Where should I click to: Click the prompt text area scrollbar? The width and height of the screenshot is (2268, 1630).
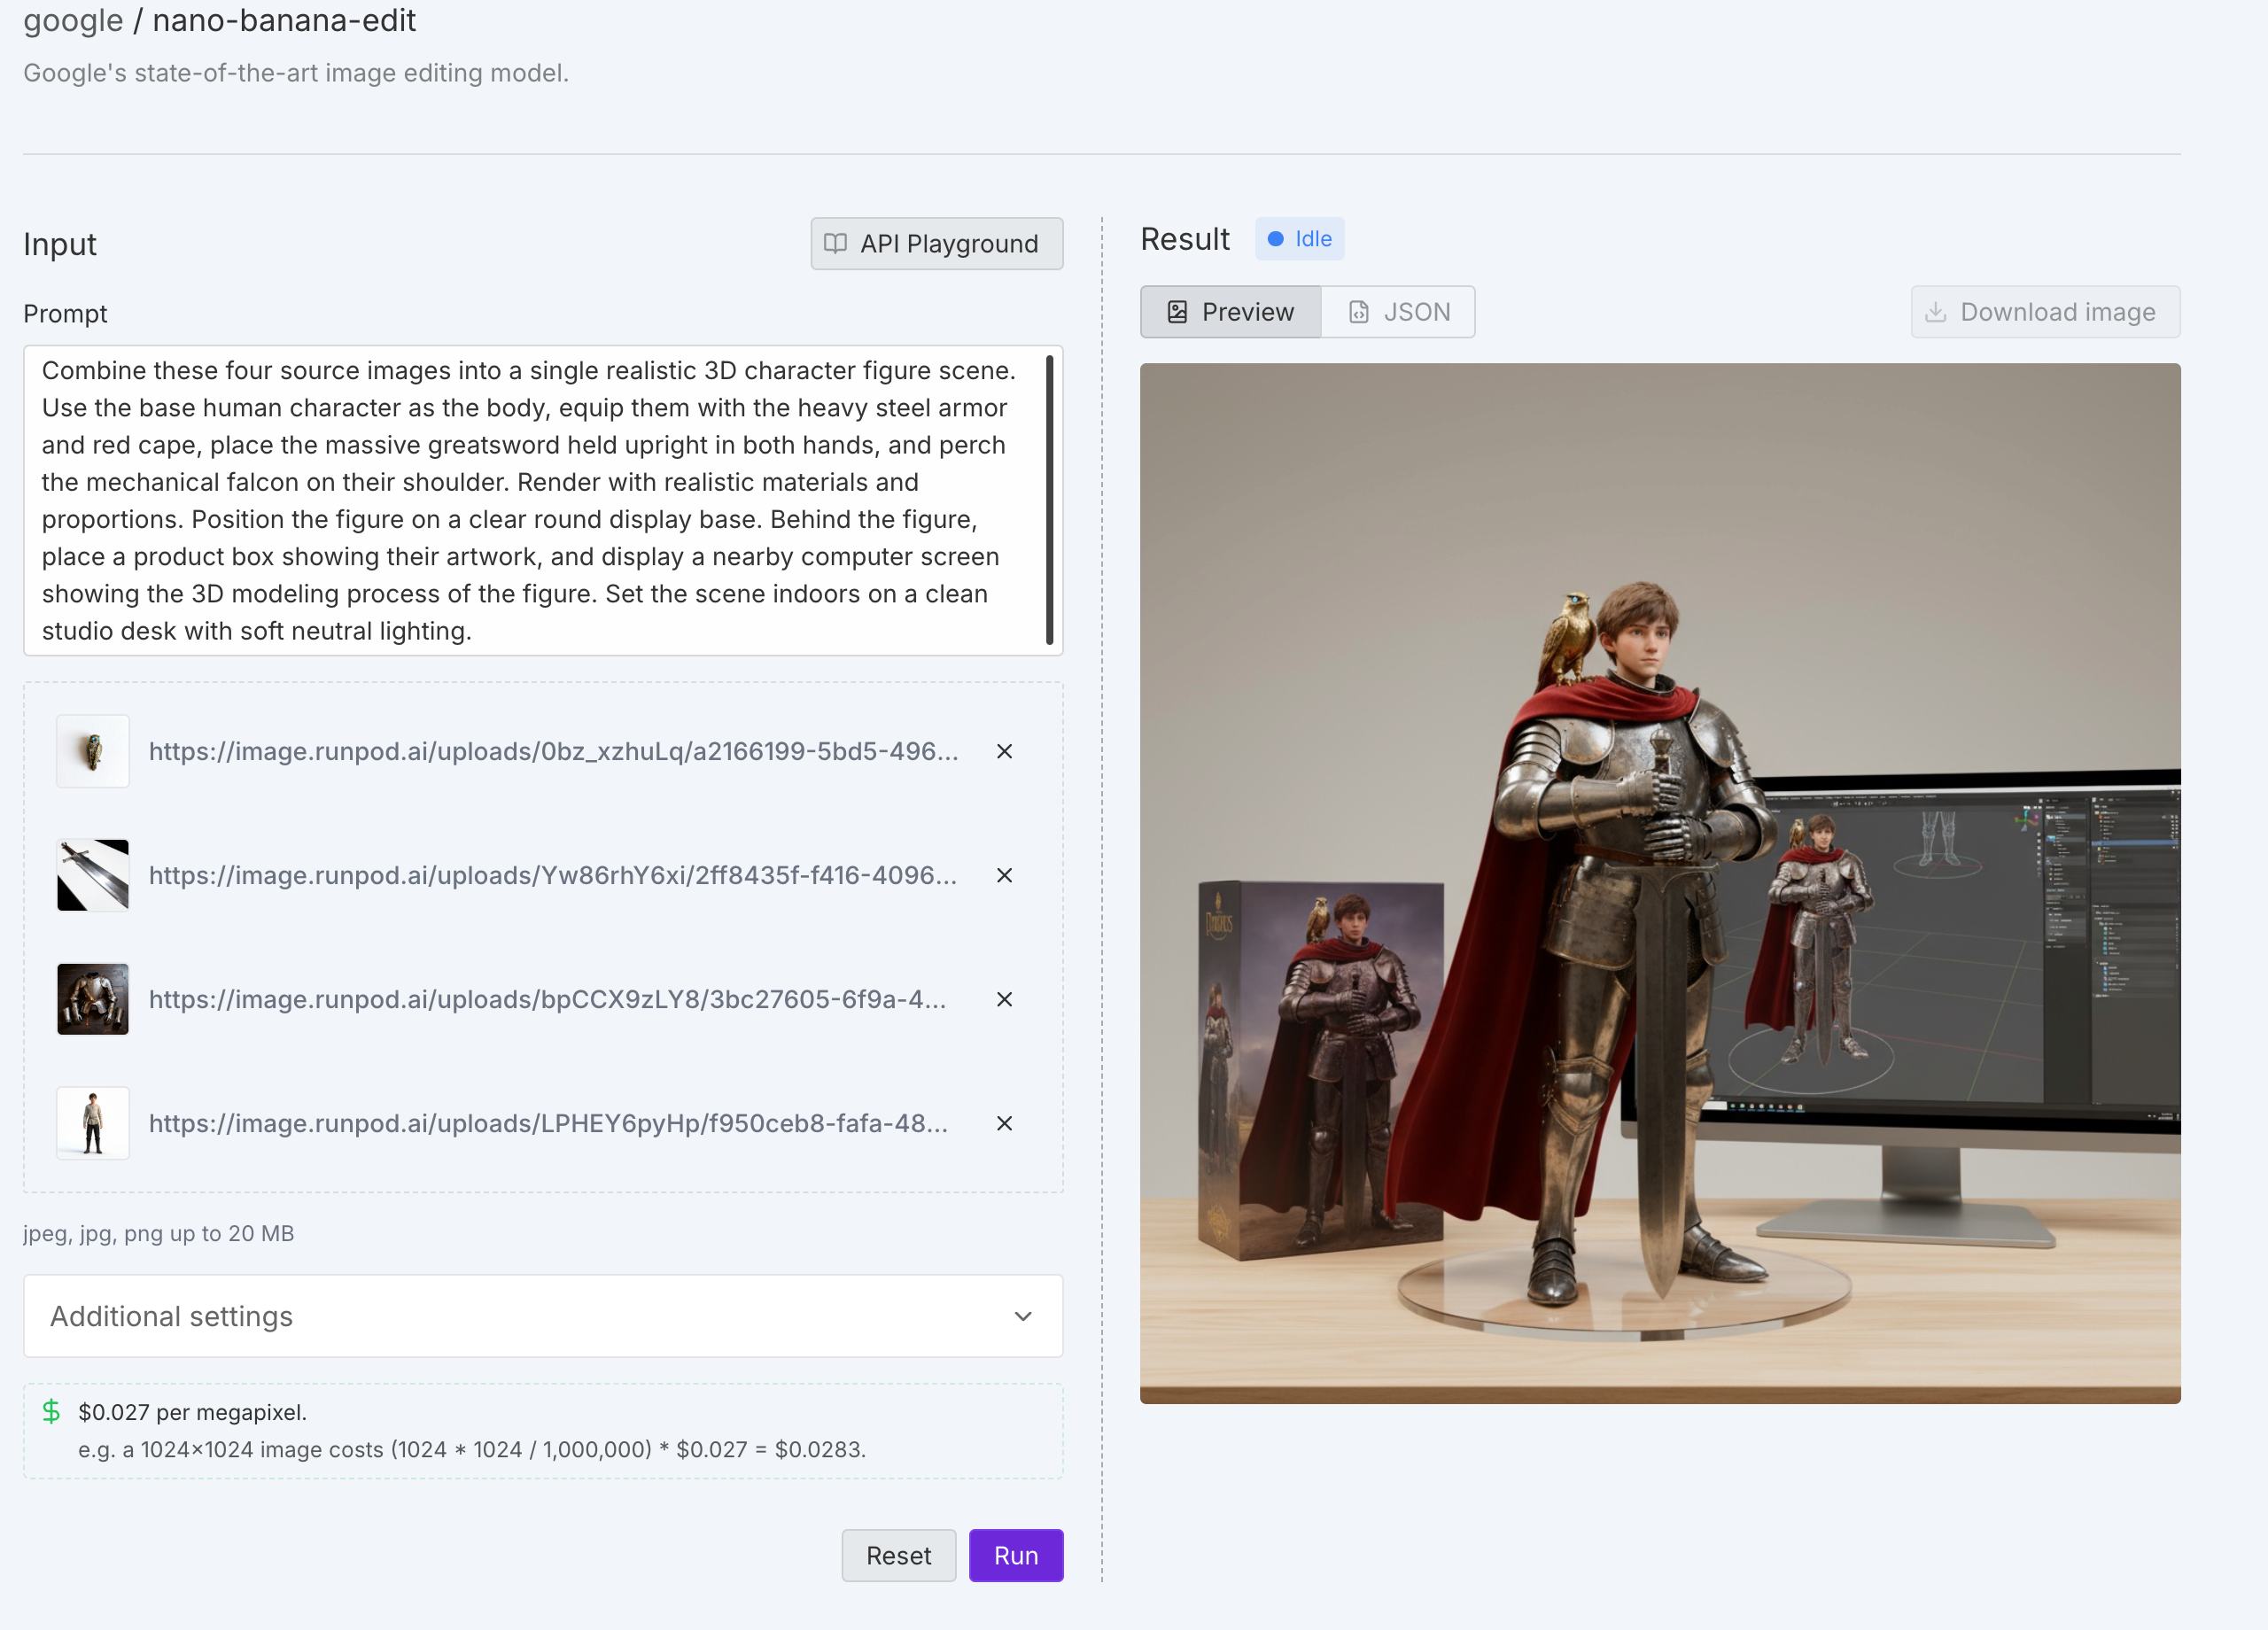click(1049, 500)
